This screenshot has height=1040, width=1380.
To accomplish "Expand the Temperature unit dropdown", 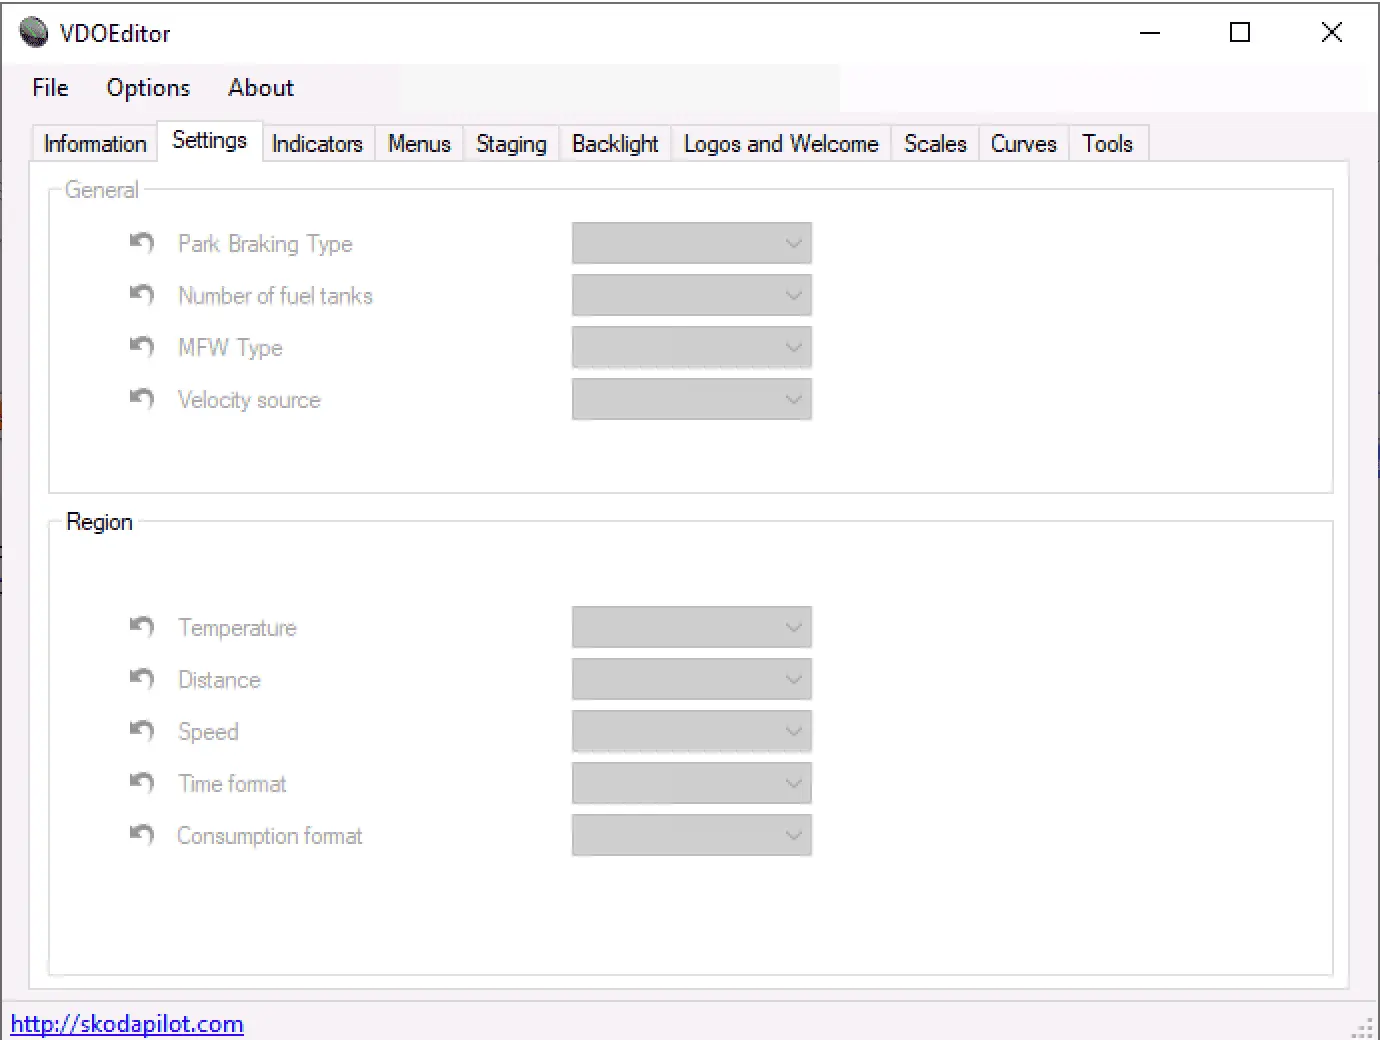I will pyautogui.click(x=691, y=627).
